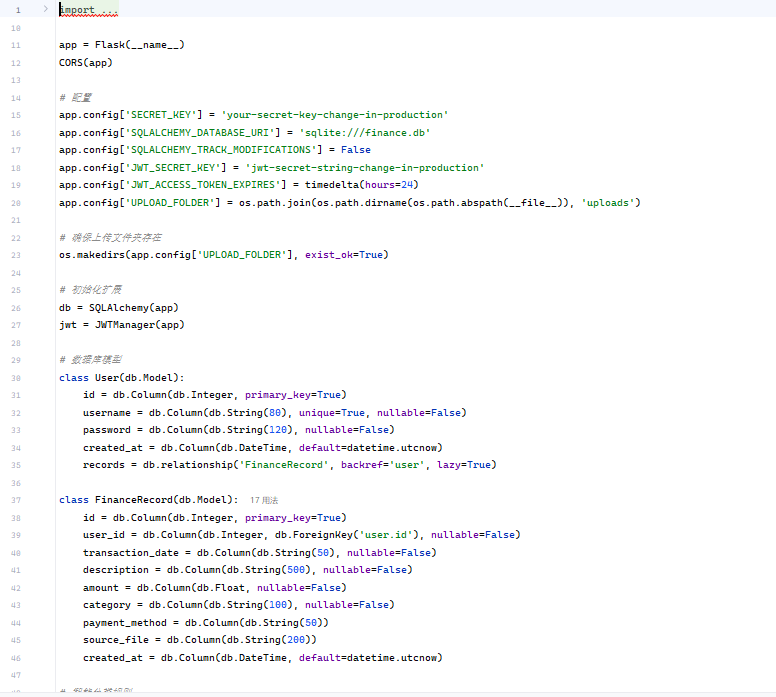Click line number 15 in the gutter

tap(16, 115)
